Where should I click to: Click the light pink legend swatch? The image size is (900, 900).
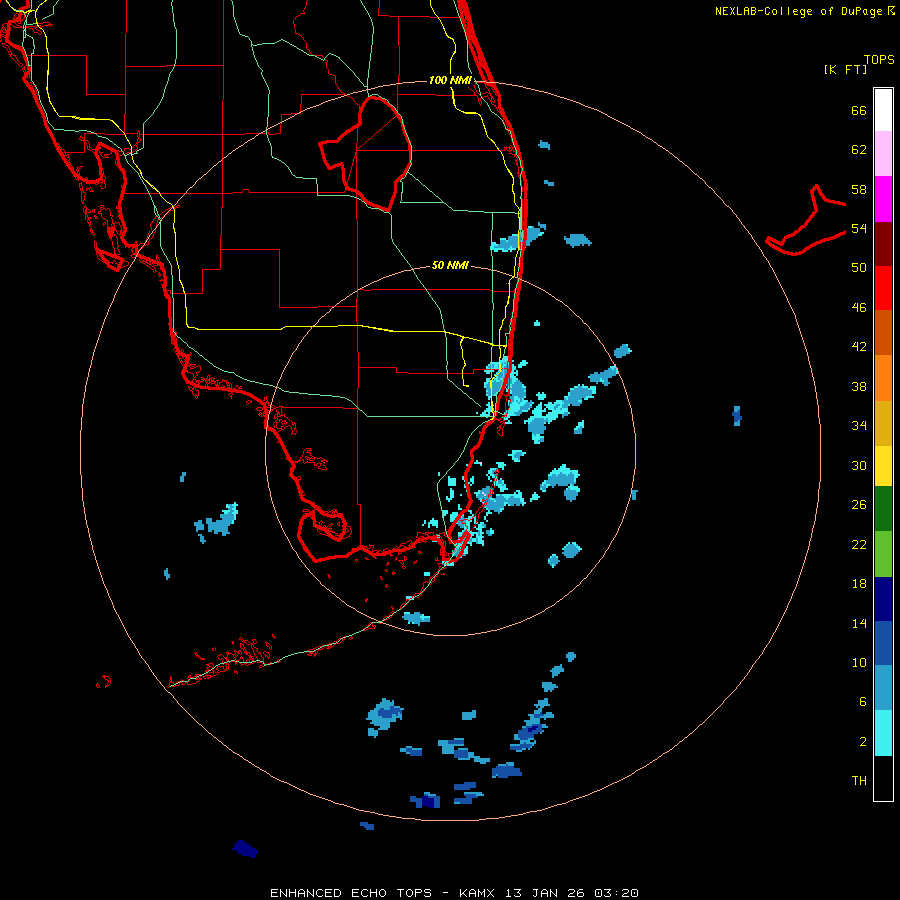click(x=883, y=154)
